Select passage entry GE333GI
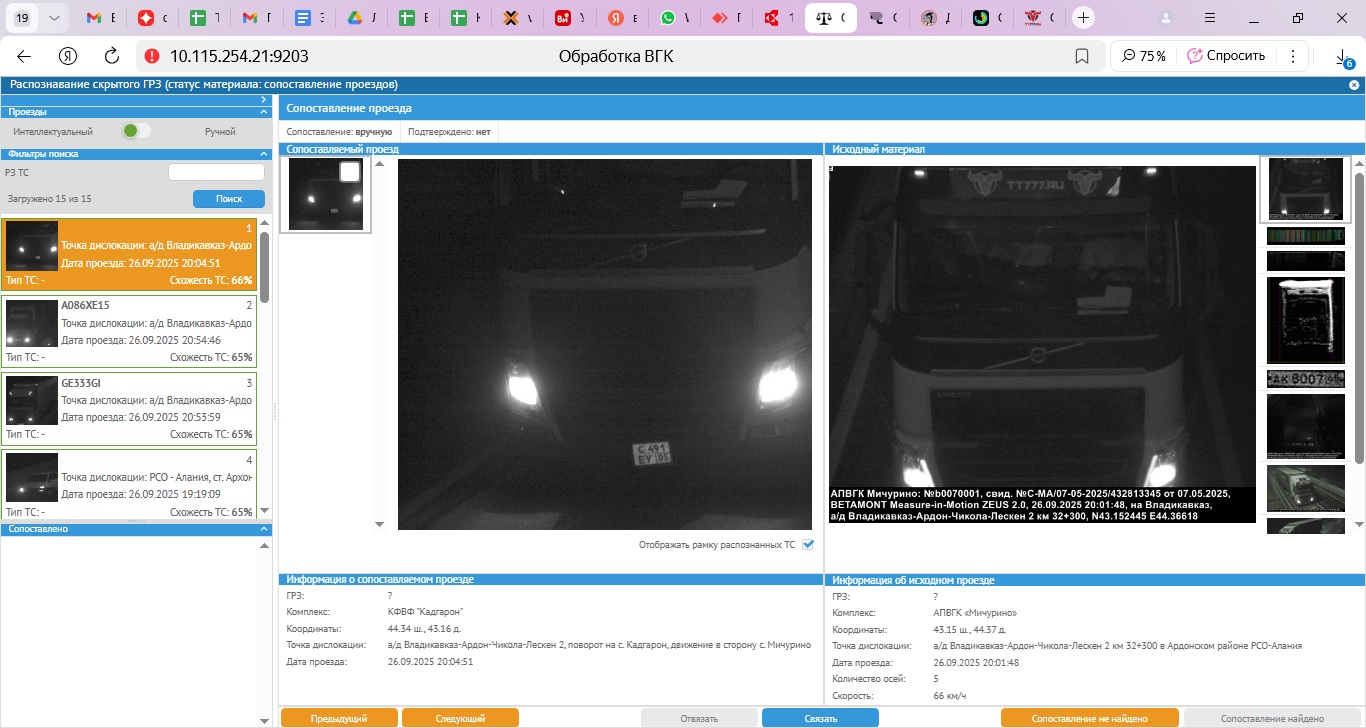This screenshot has width=1366, height=728. [130, 408]
